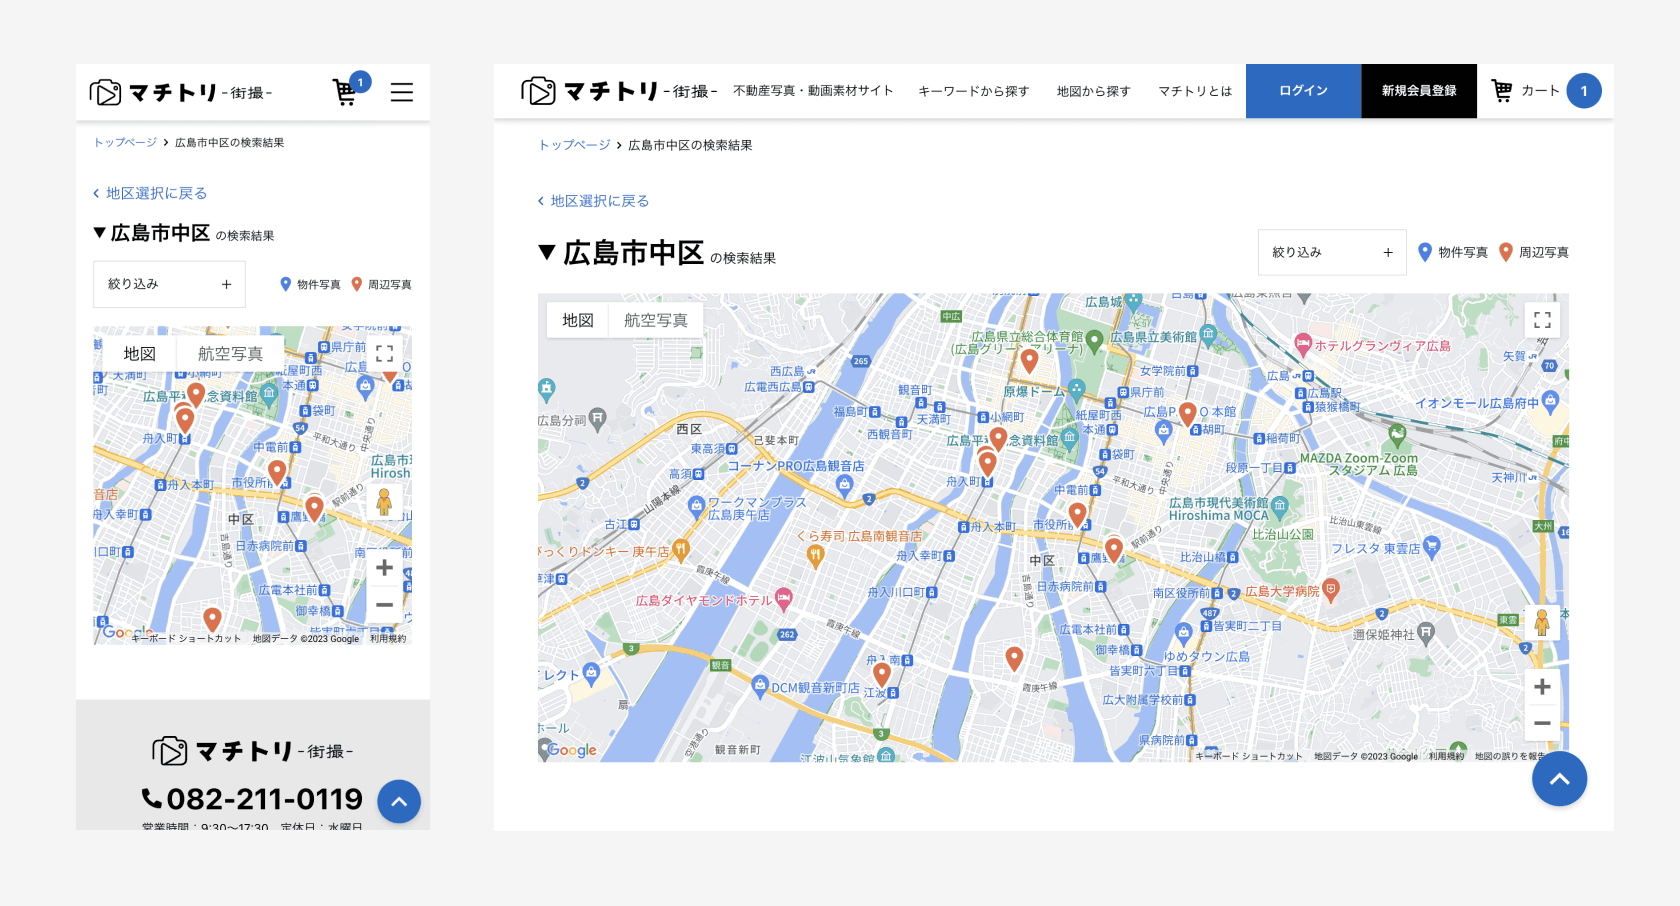Click イオンモール広島府中 marker
The image size is (1680, 906).
(x=1551, y=402)
